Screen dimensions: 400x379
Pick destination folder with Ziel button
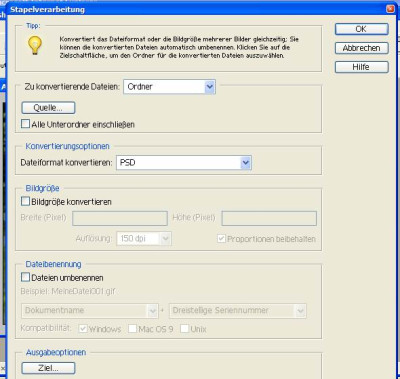(48, 368)
